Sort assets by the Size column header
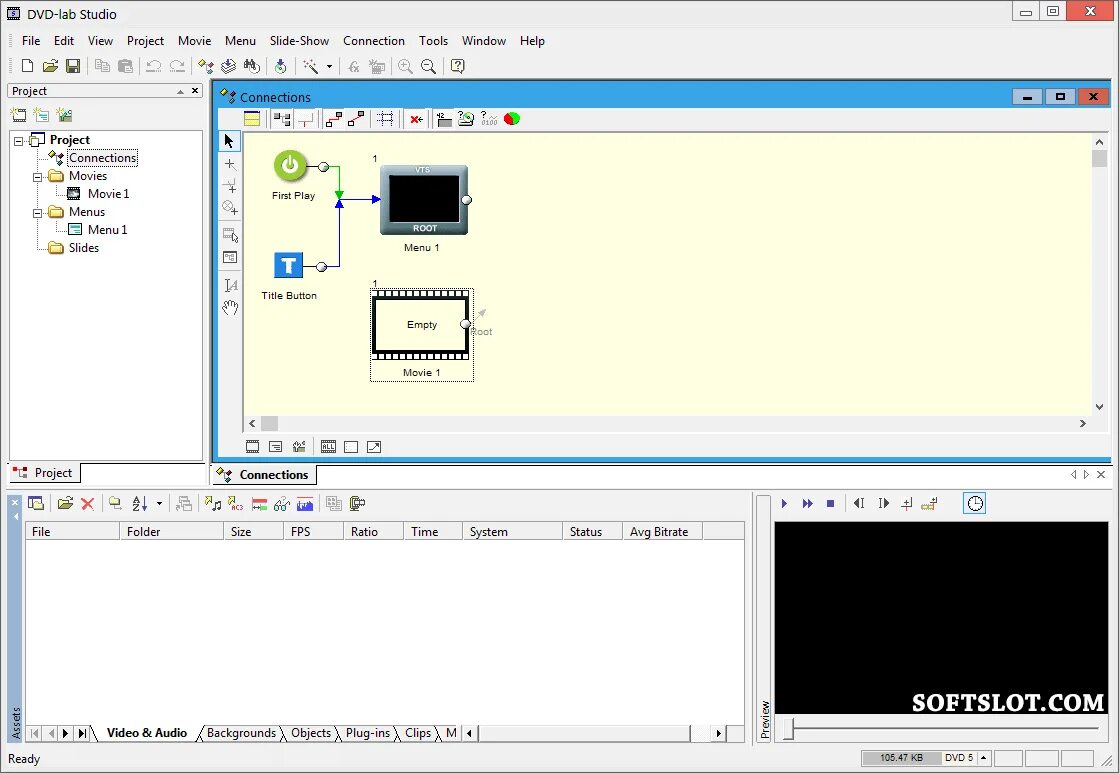The image size is (1119, 773). (253, 532)
